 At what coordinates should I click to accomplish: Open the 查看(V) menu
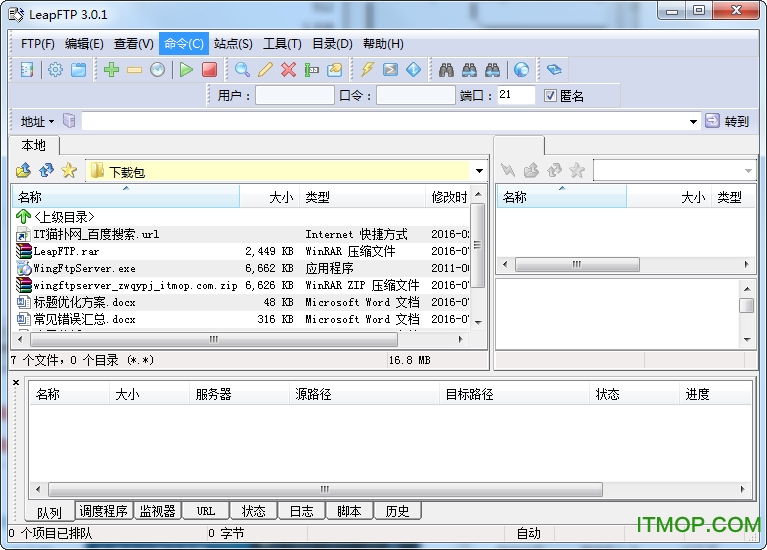[x=134, y=44]
